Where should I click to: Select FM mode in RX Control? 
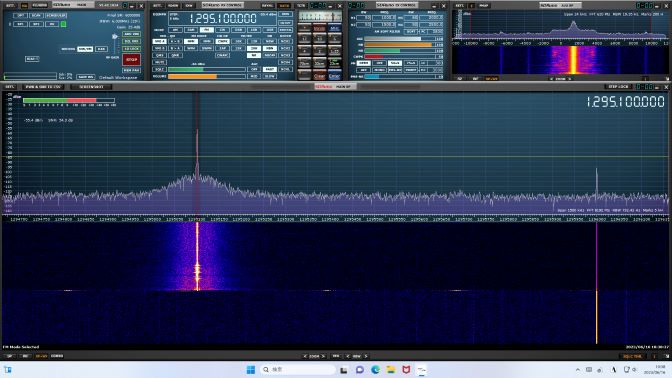207,30
